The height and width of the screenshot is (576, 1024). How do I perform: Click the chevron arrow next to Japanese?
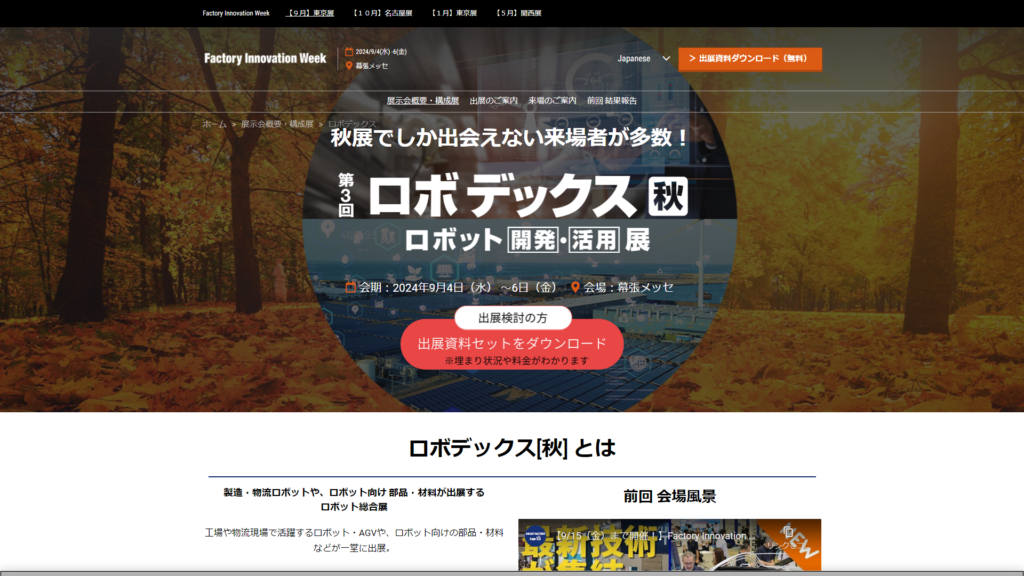pos(666,58)
